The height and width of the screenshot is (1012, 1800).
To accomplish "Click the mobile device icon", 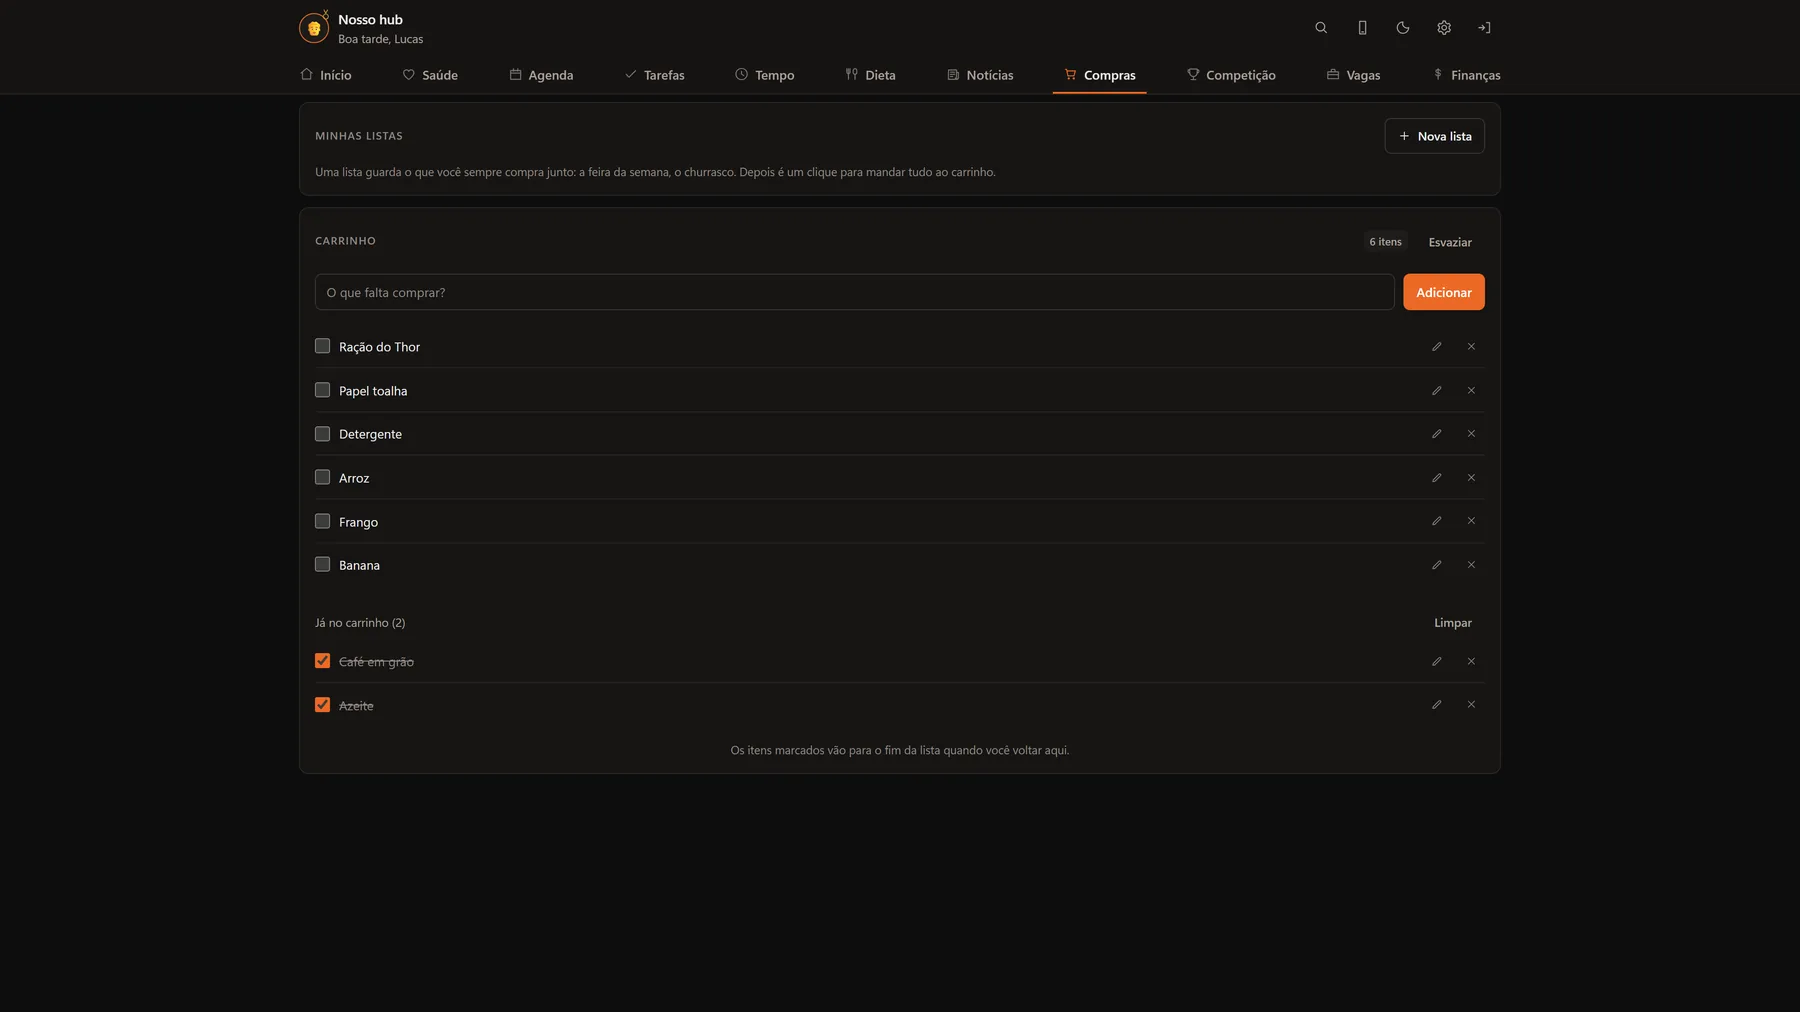I will 1362,28.
